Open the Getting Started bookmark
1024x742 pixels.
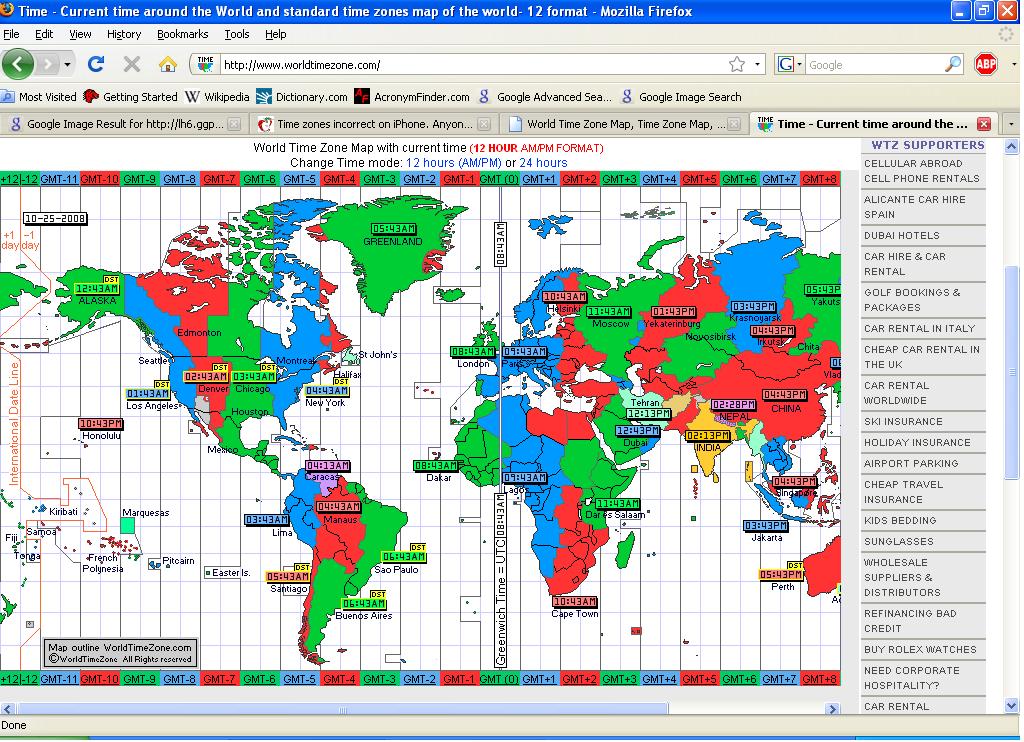coord(131,97)
